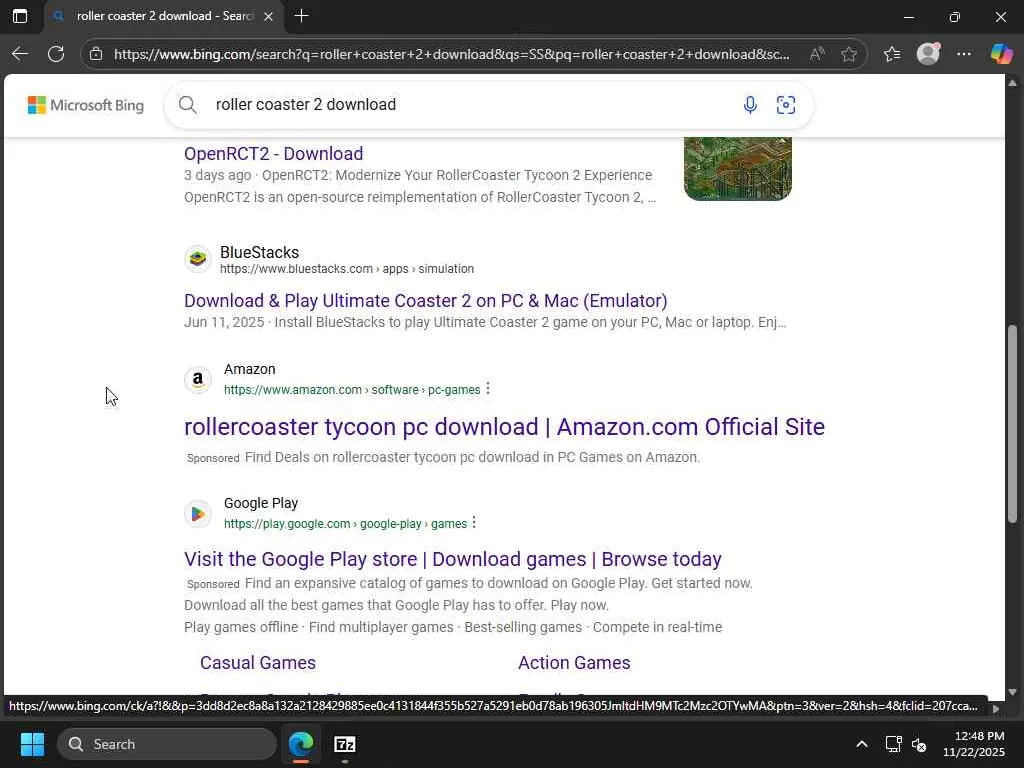This screenshot has width=1024, height=768.
Task: Start voice search with microphone
Action: click(x=750, y=104)
